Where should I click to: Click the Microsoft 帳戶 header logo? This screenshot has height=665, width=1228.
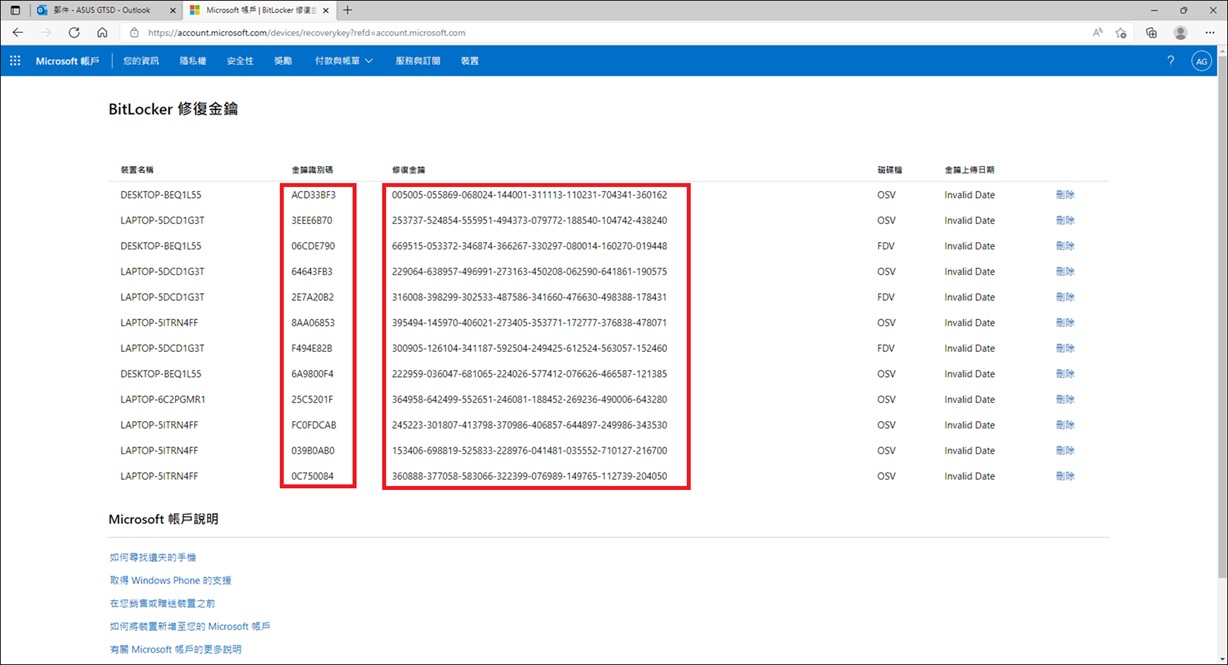(x=68, y=61)
